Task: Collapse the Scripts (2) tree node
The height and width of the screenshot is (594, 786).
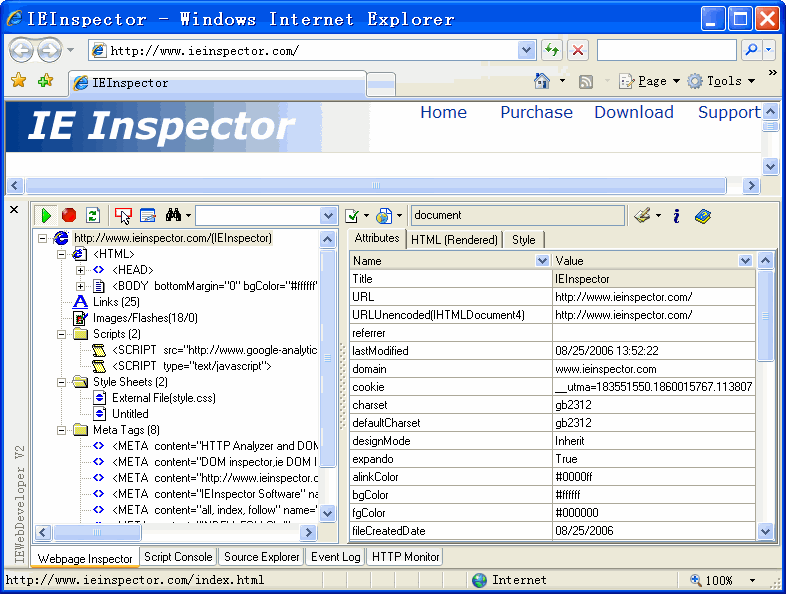Action: coord(62,334)
